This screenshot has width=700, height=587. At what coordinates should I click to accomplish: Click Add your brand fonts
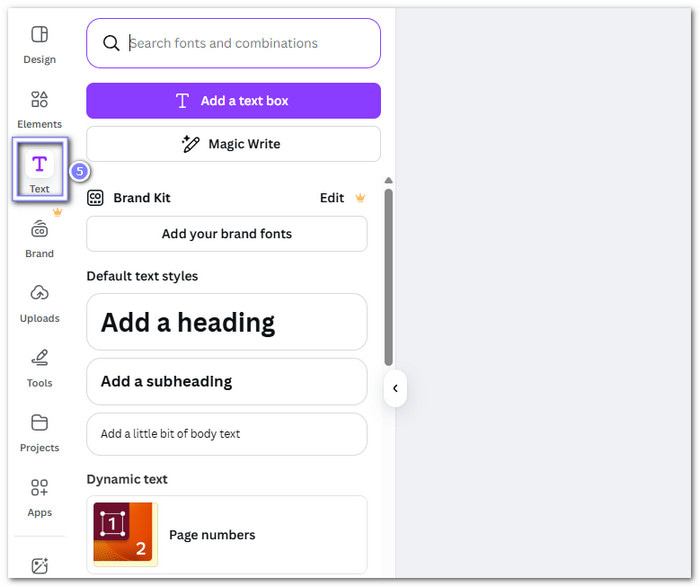227,234
